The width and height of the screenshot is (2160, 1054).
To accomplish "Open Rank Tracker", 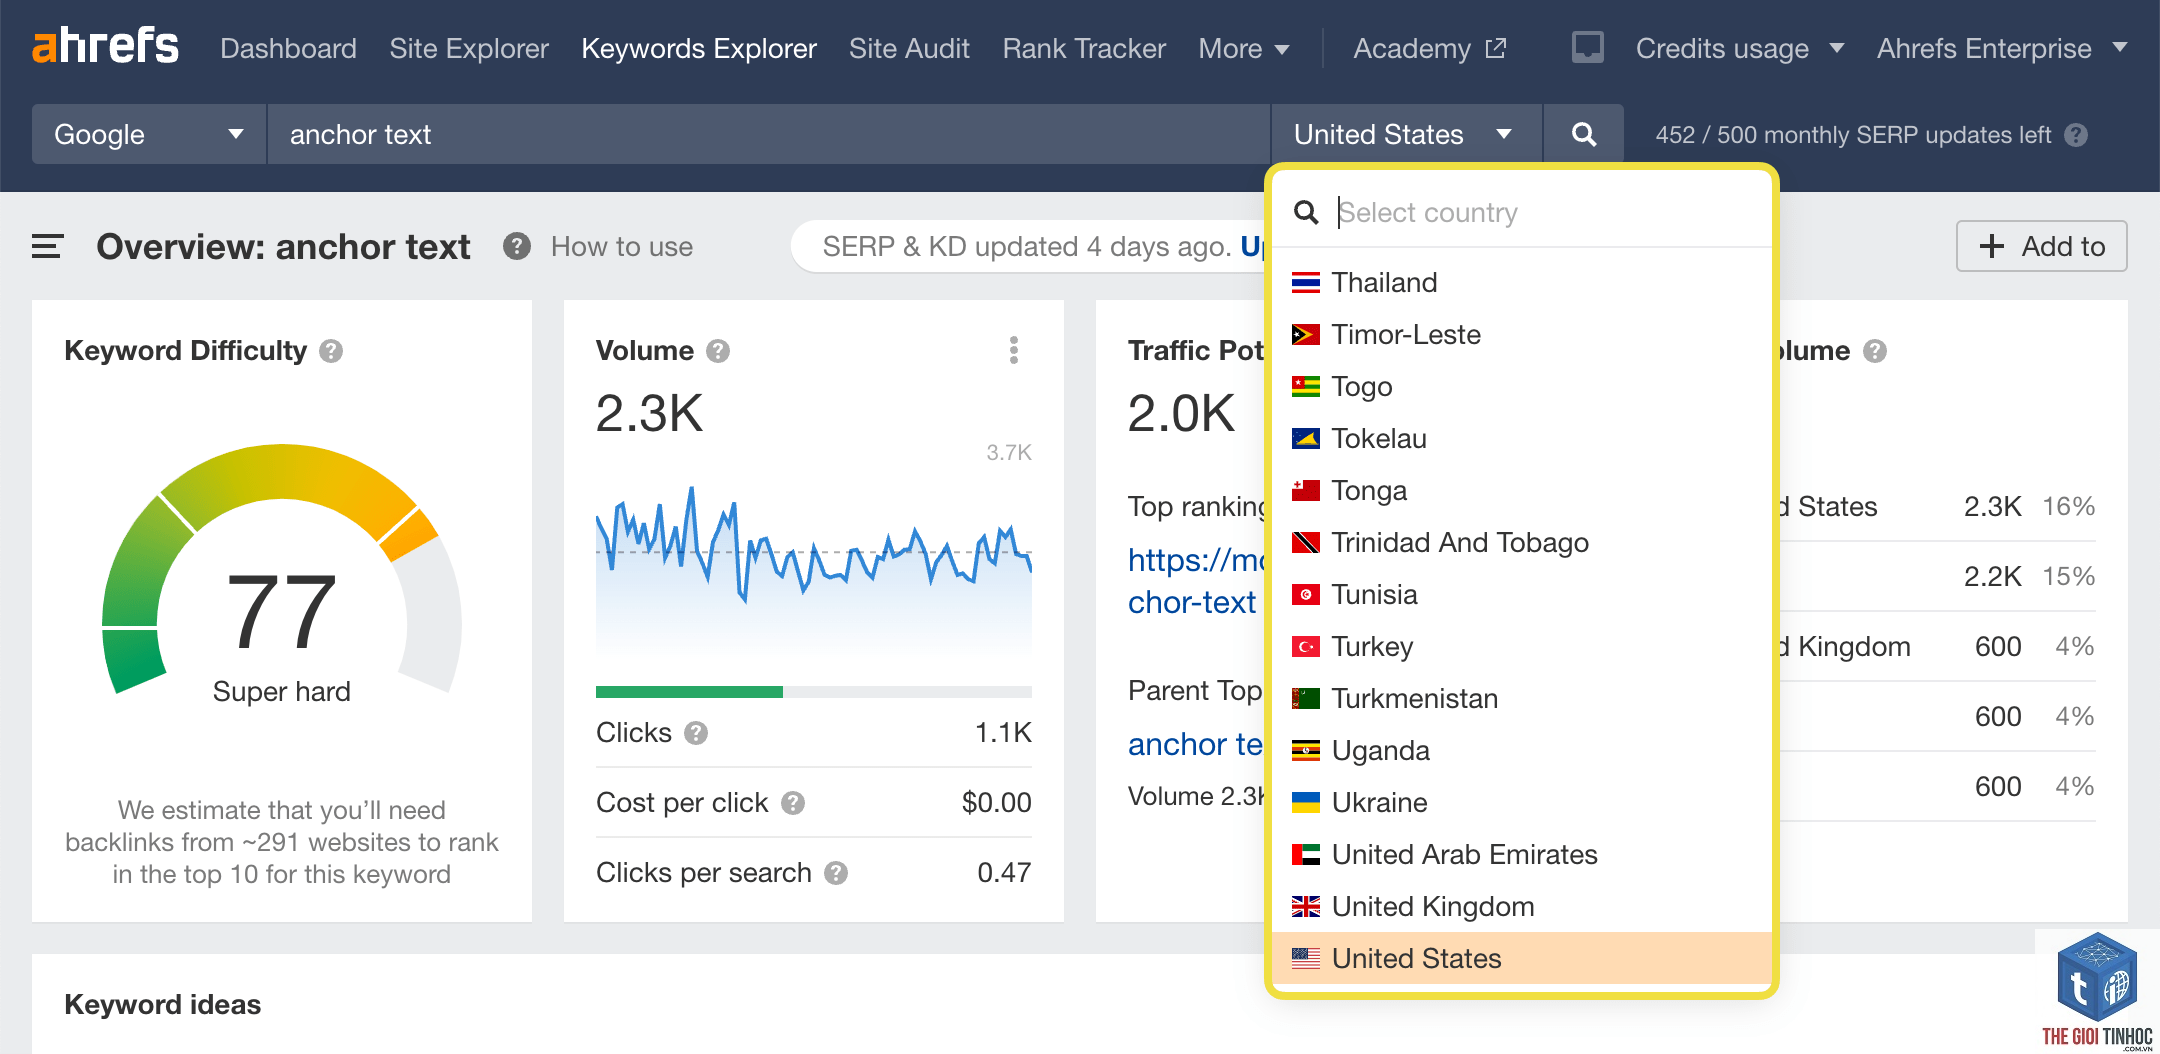I will coord(1084,48).
